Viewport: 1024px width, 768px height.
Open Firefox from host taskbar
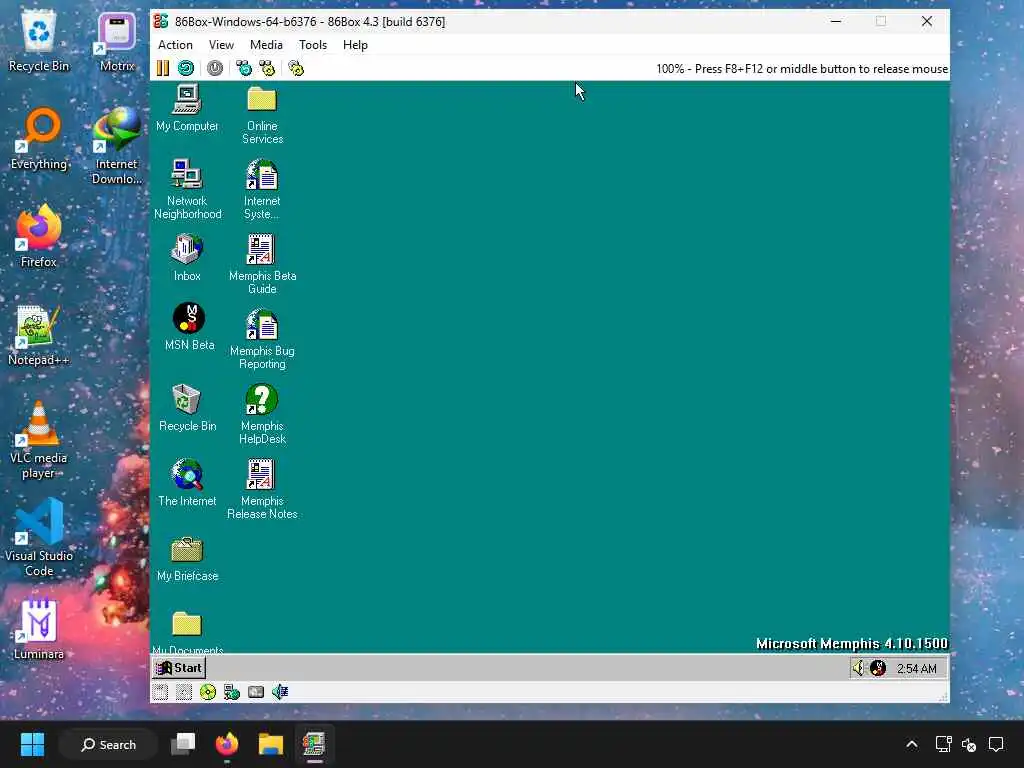pos(227,744)
